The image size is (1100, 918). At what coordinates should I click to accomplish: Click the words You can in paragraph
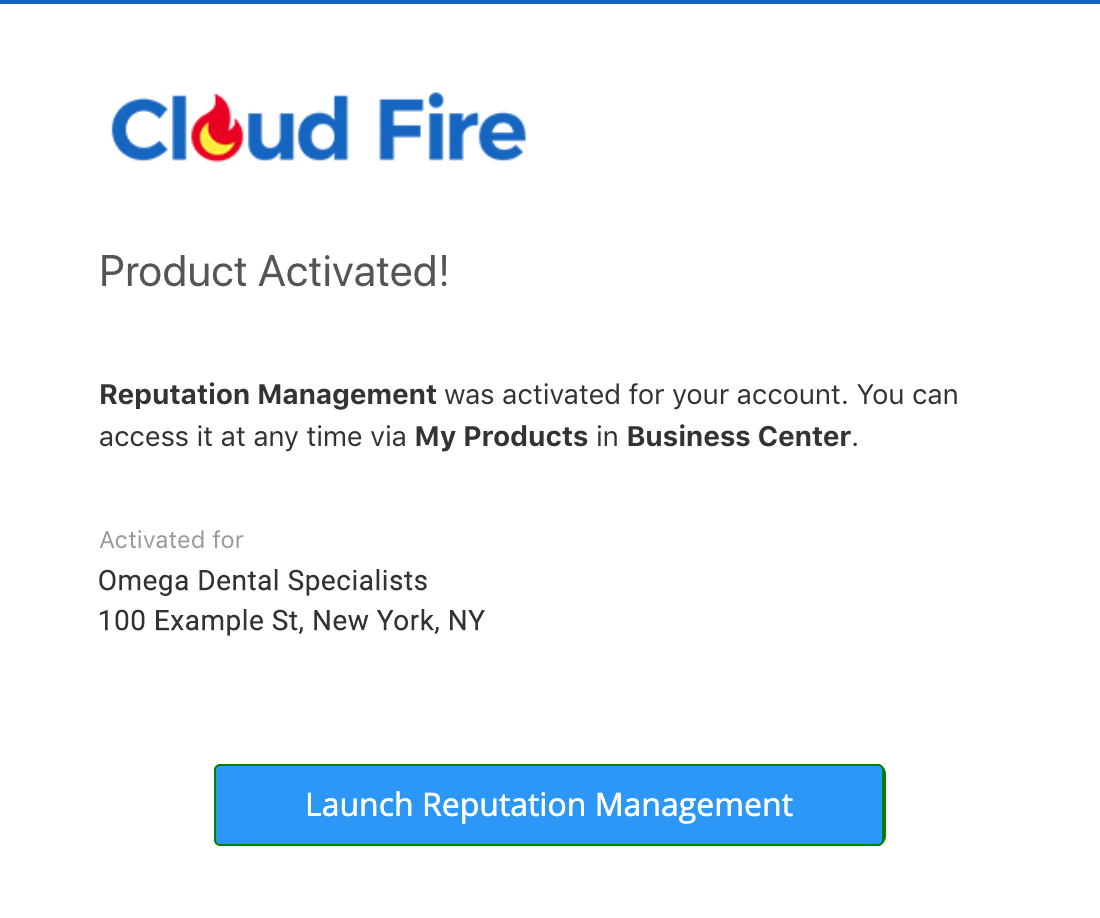click(x=907, y=395)
